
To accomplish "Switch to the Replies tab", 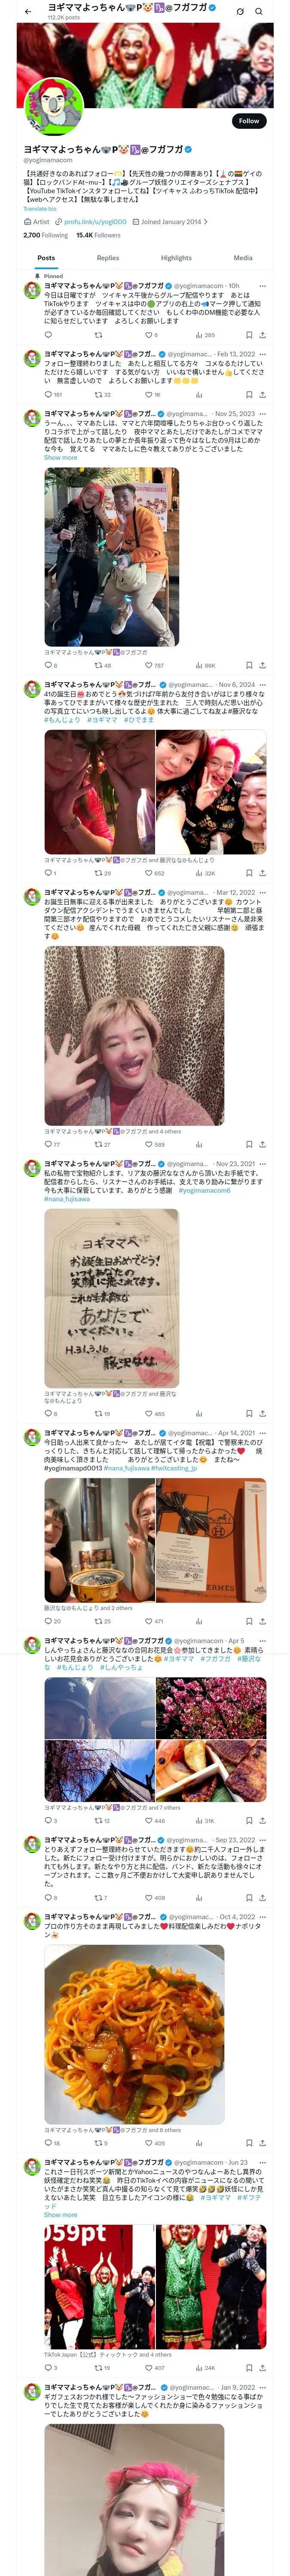I will 108,258.
